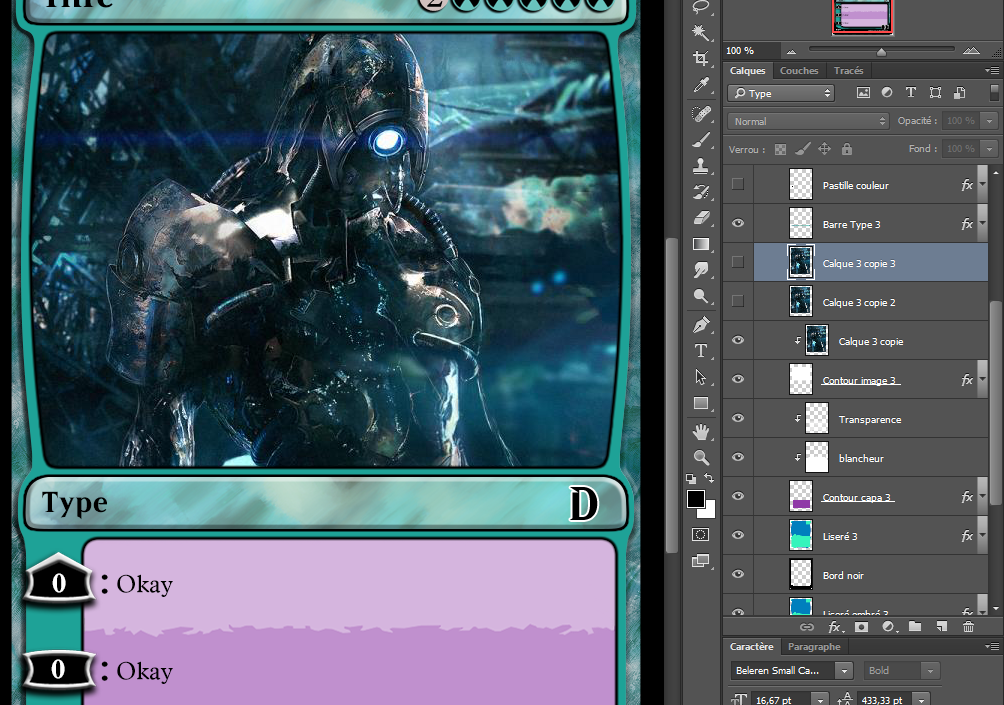Select the Rectangle shape tool
The image size is (1004, 705).
[701, 403]
